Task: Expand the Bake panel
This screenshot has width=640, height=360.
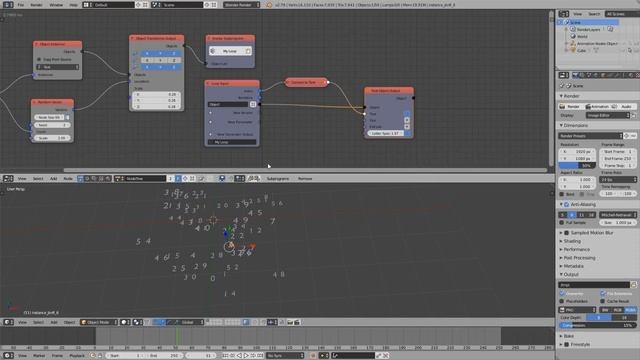Action: click(568, 336)
